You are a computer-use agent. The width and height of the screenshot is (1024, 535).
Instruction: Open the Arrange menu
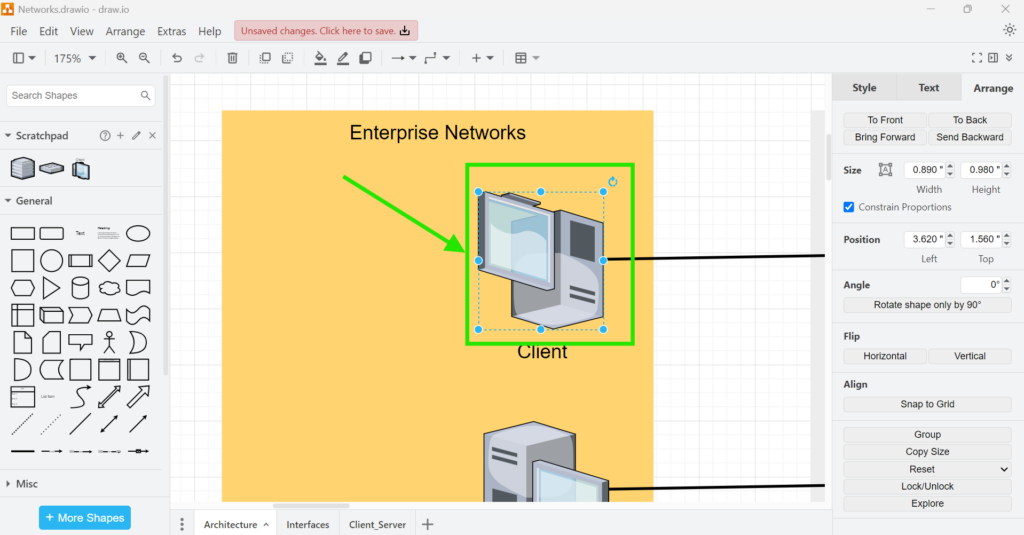pos(125,31)
